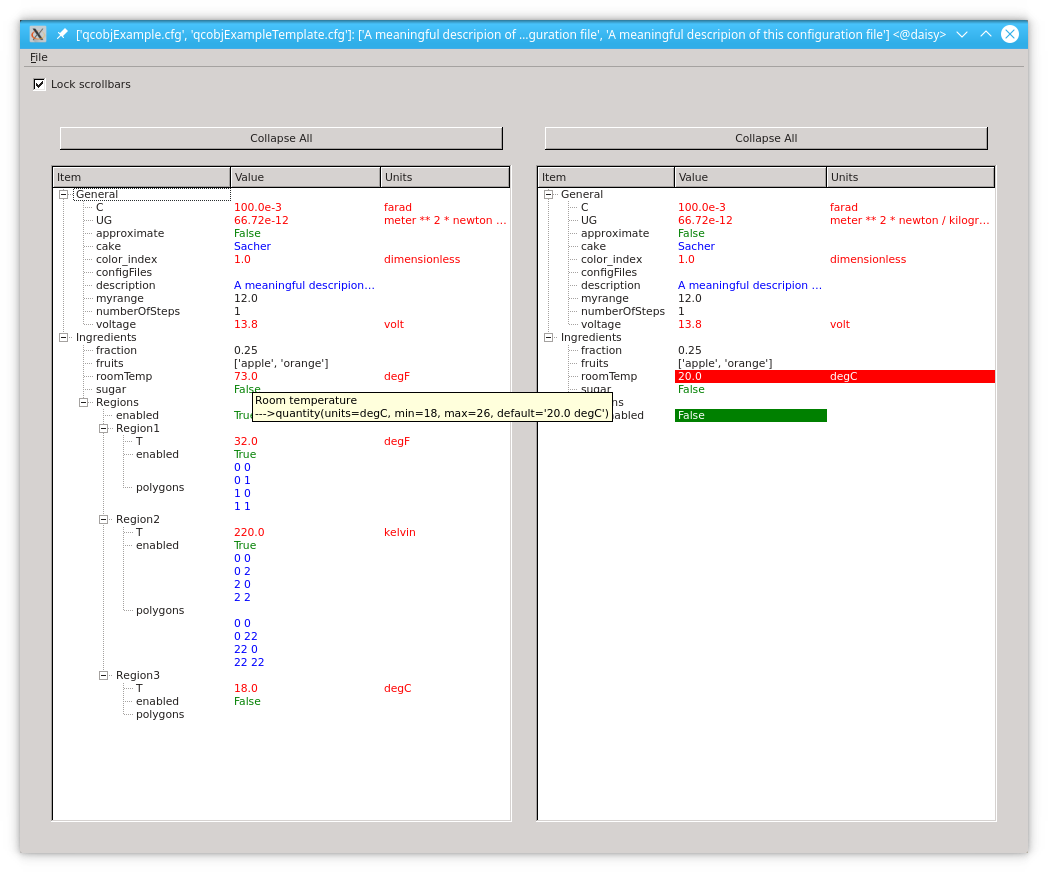This screenshot has width=1048, height=873.
Task: Collapse the General node in left tree
Action: pyautogui.click(x=63, y=195)
